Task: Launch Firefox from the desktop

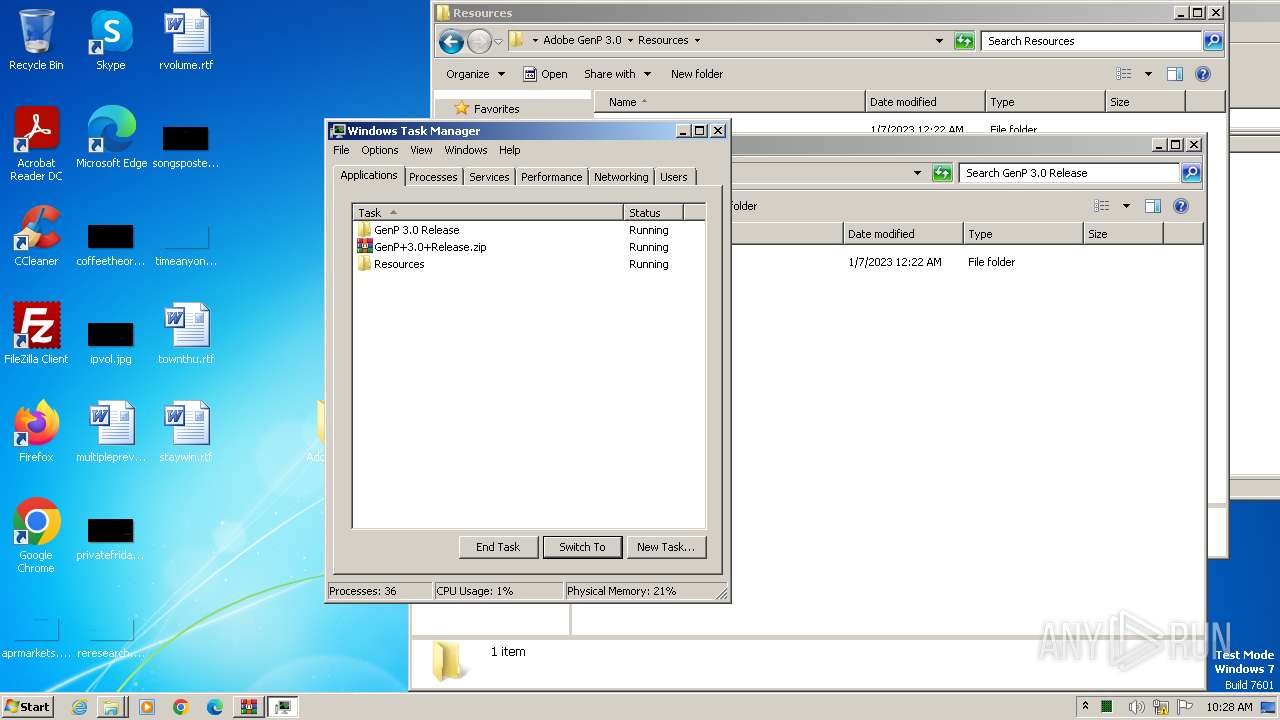Action: tap(36, 432)
